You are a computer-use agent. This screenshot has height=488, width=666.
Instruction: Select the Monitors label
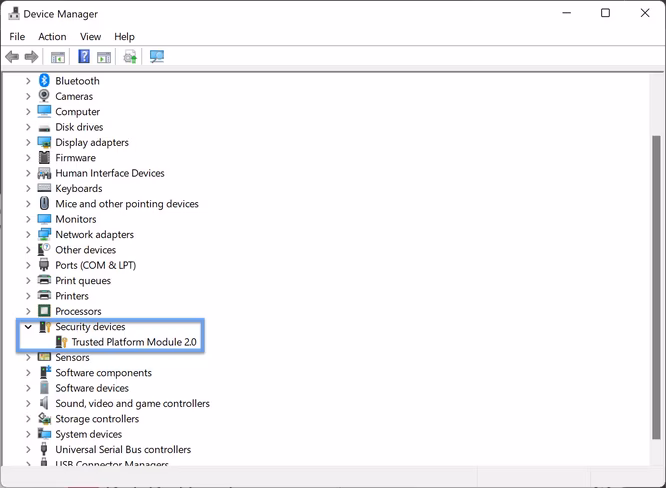click(x=76, y=219)
